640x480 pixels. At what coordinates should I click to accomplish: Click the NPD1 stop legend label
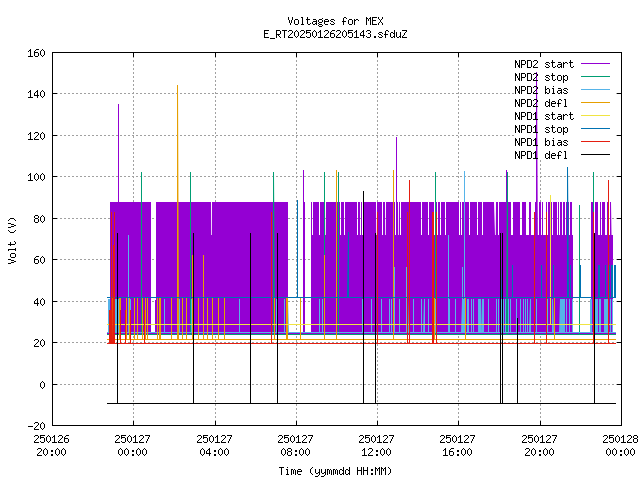(541, 129)
